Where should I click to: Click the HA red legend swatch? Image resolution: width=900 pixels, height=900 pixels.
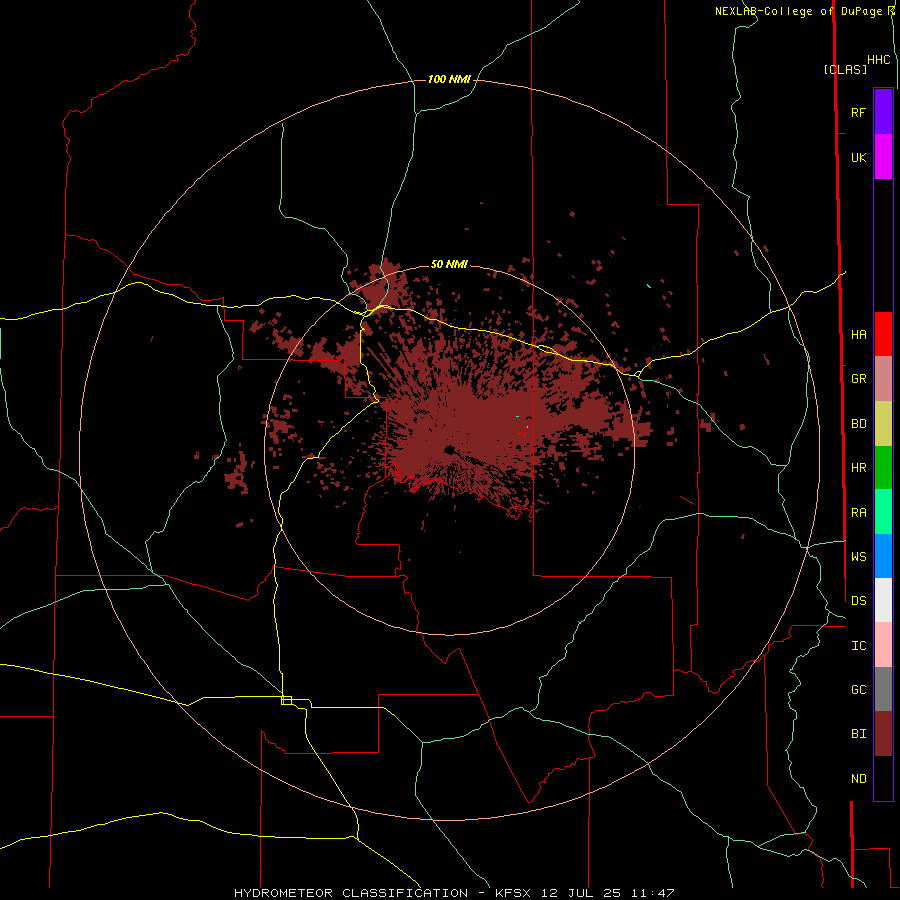point(883,334)
